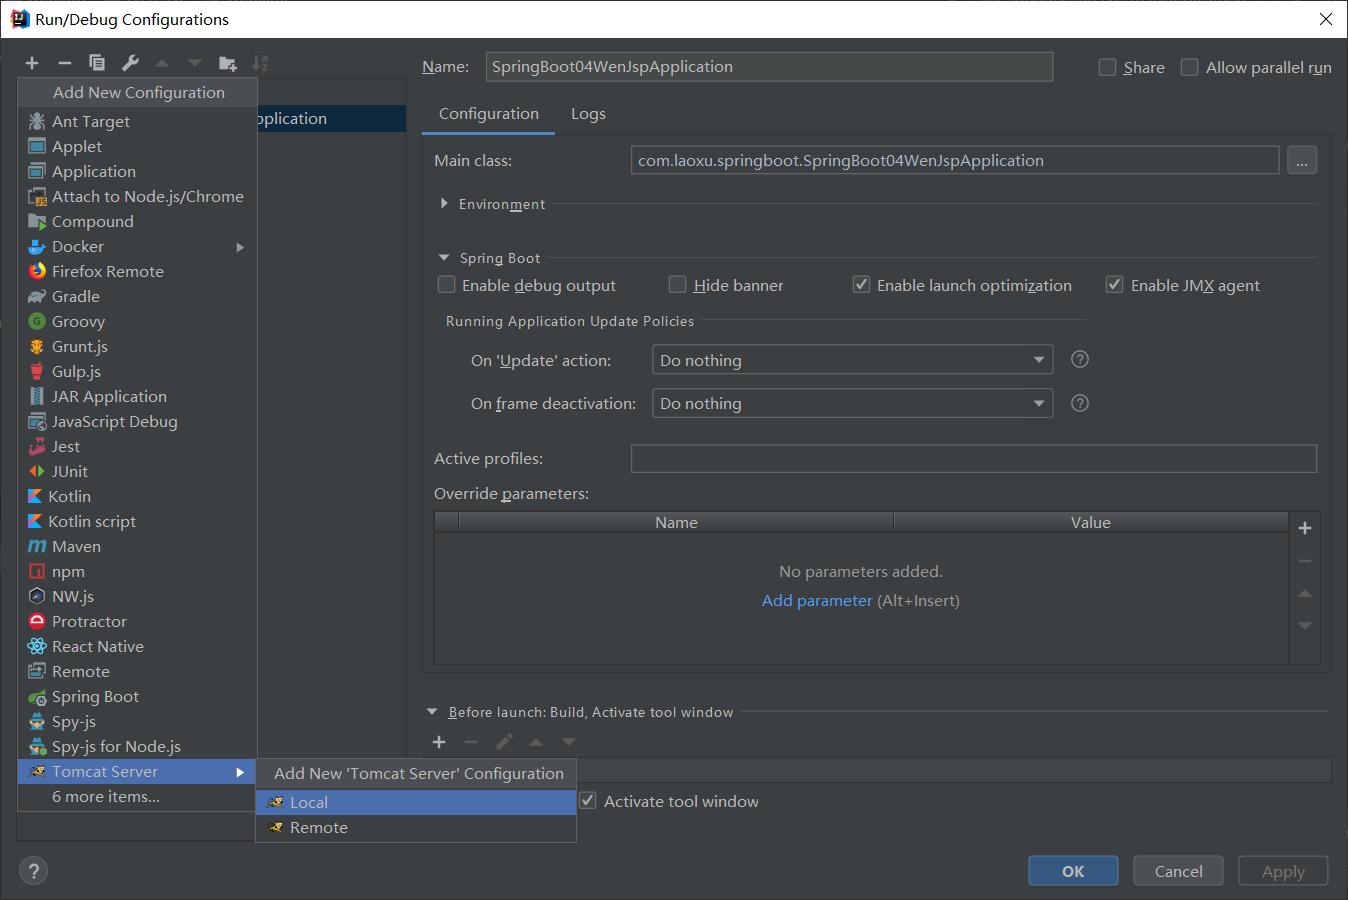Select Spy-js for Node.js entry

(x=137, y=746)
